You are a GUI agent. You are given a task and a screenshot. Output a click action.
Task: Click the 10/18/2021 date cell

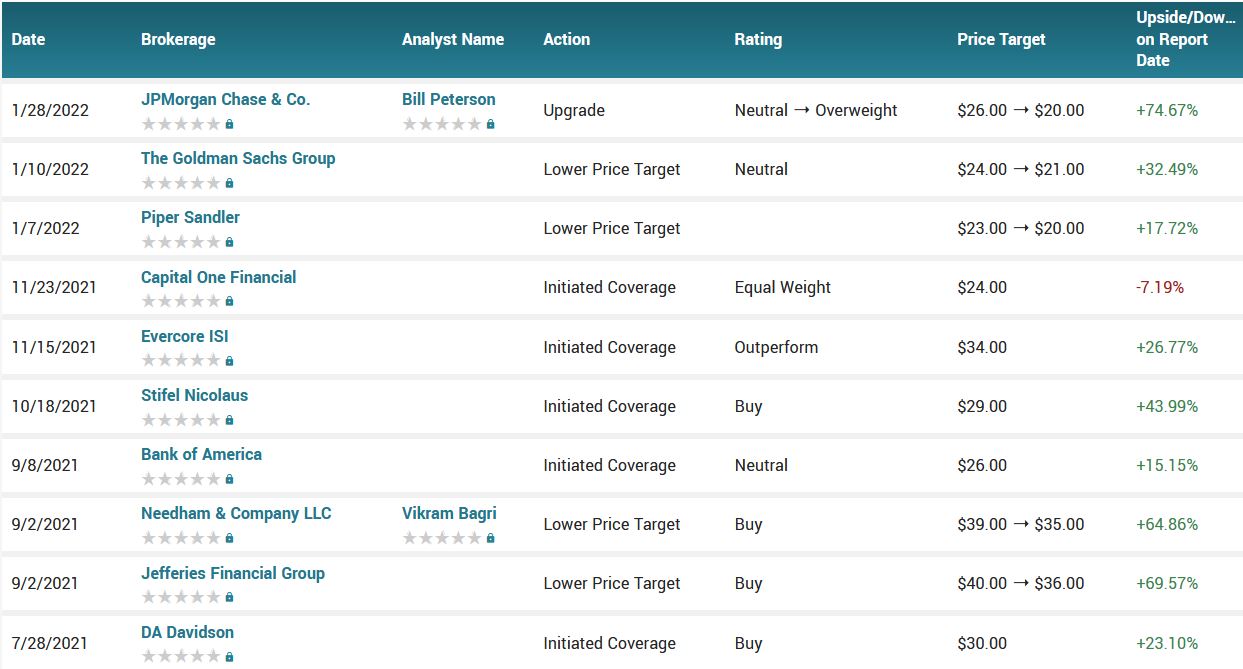(54, 406)
